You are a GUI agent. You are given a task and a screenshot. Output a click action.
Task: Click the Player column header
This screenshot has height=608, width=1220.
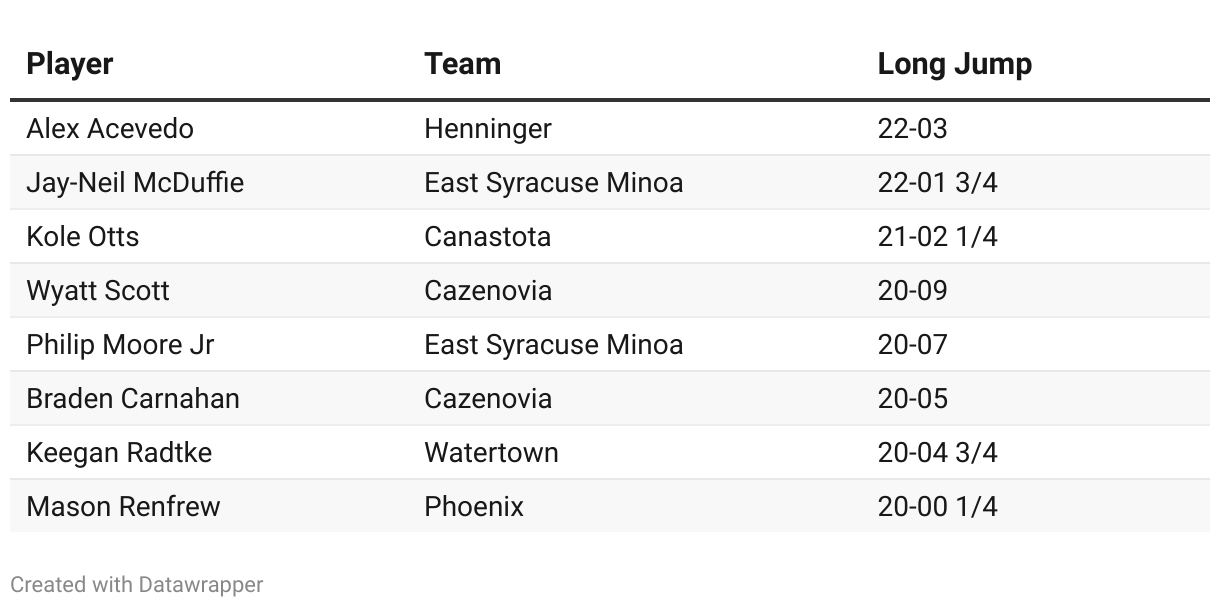69,64
